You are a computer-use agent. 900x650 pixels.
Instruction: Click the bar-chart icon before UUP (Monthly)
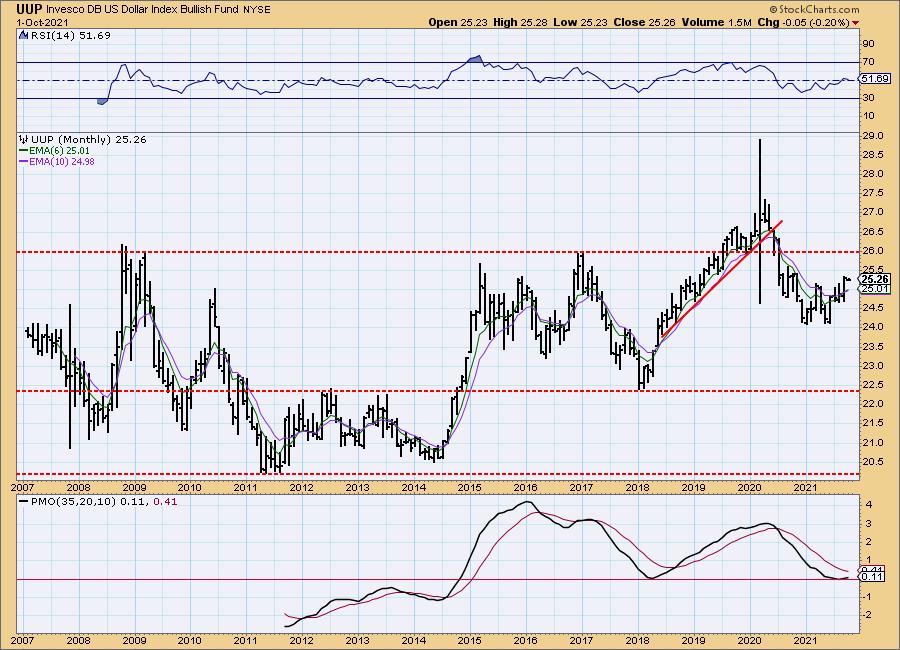[x=24, y=140]
